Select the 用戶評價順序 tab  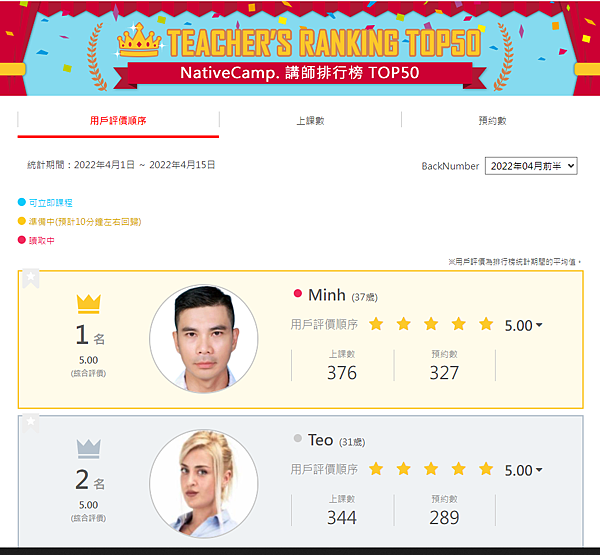coord(118,121)
